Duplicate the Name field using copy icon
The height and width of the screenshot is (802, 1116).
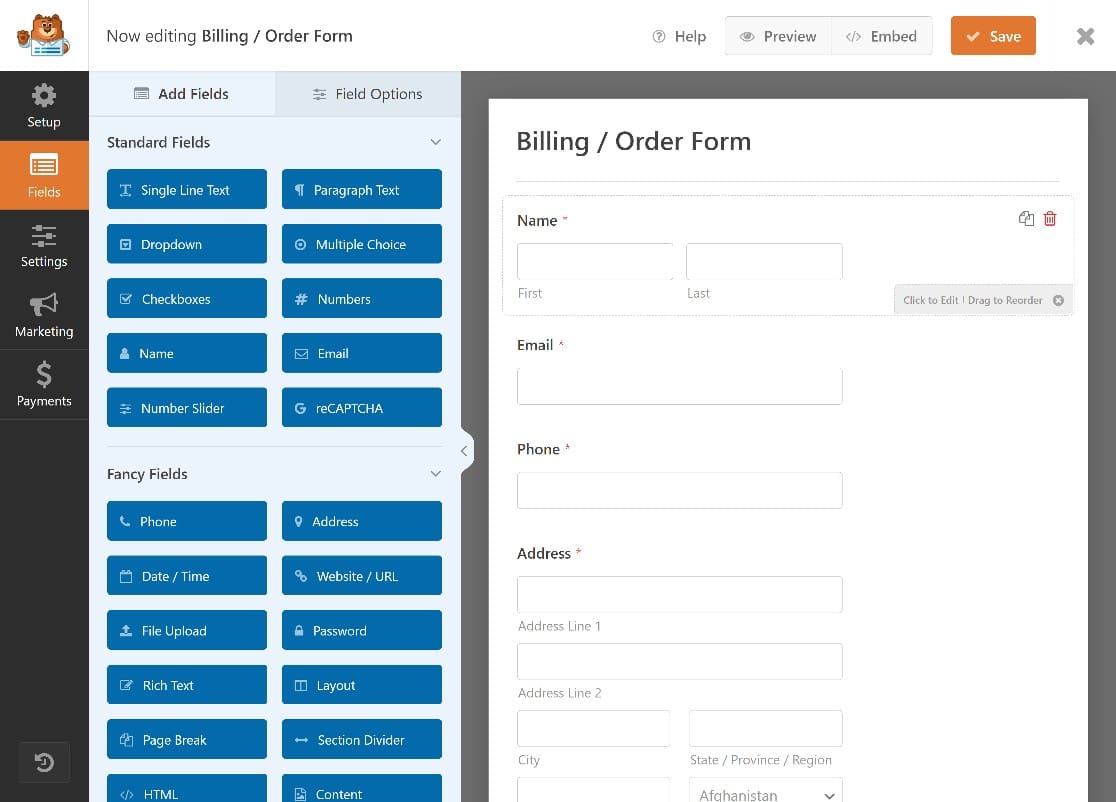pyautogui.click(x=1026, y=218)
